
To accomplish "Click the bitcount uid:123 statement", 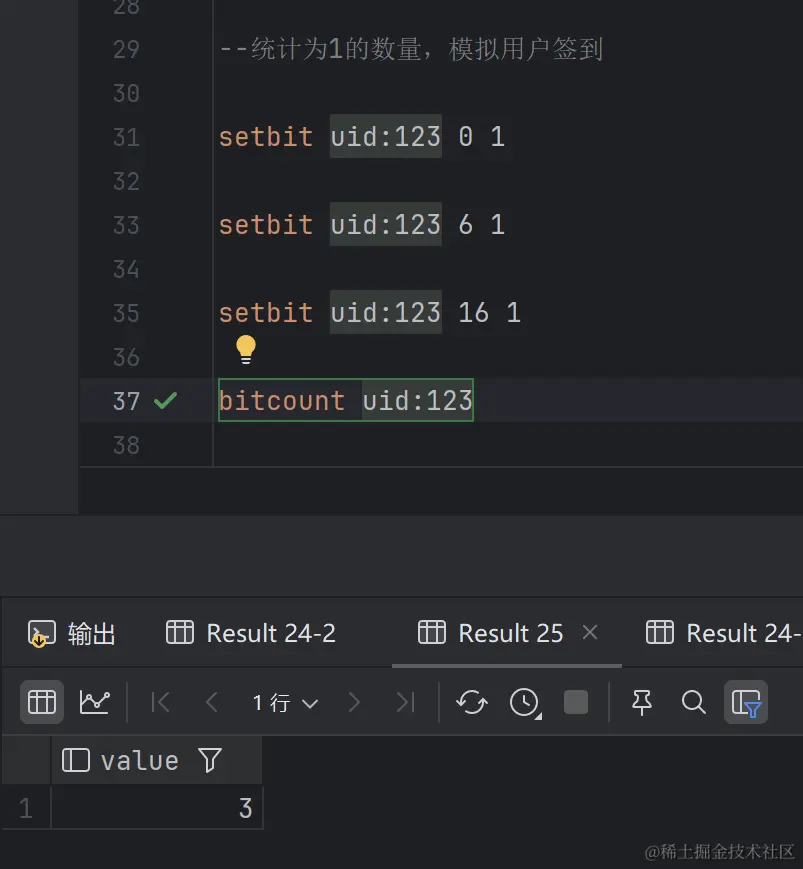I will coord(346,400).
